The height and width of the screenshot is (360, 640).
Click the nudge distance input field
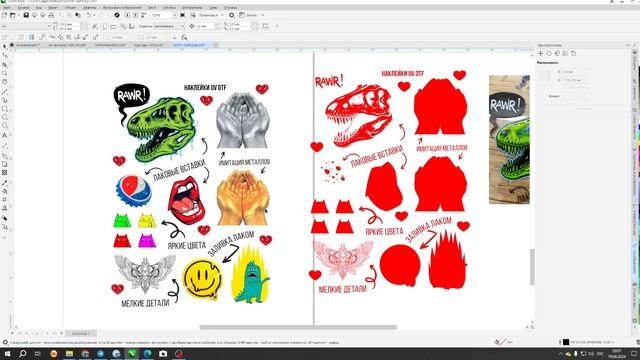(x=204, y=26)
